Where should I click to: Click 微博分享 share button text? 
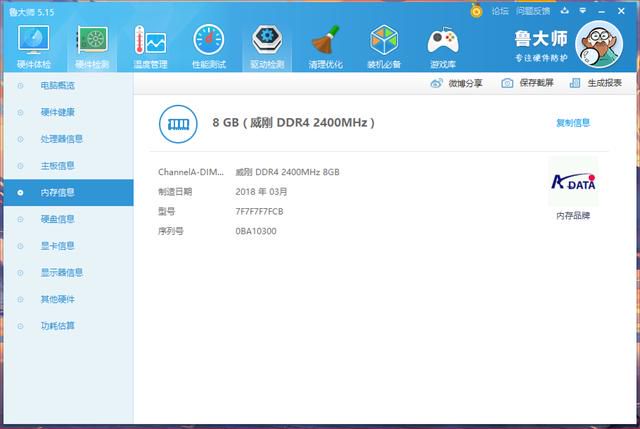tap(465, 83)
